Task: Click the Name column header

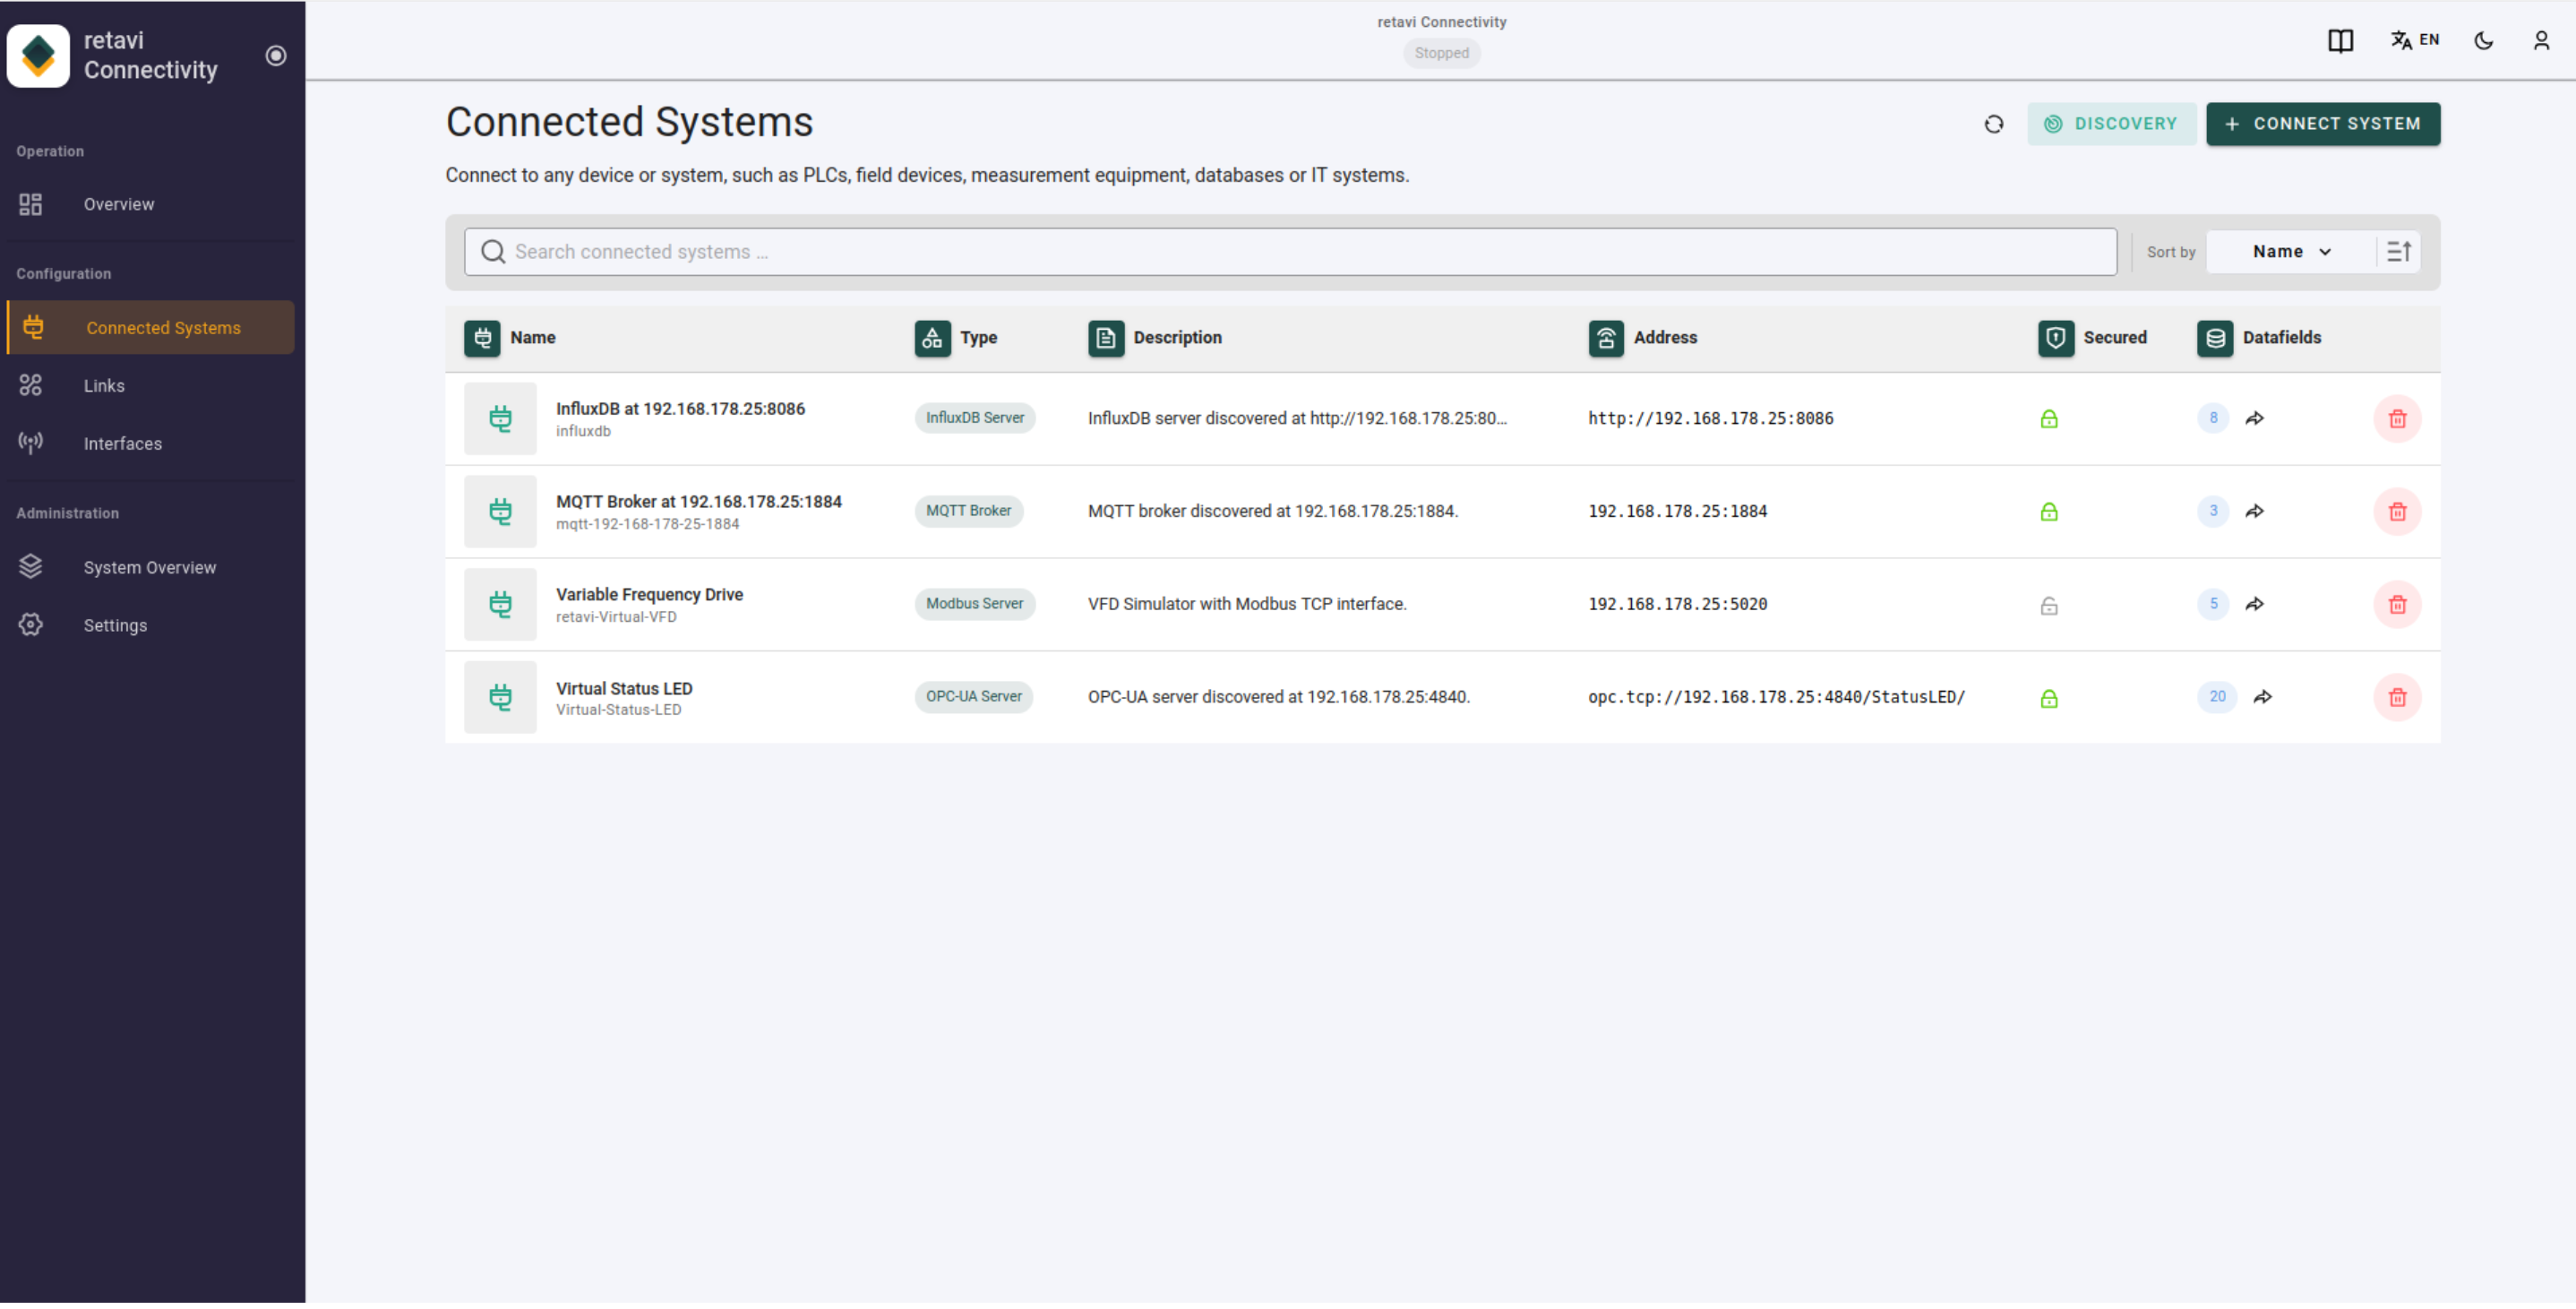Action: click(510, 338)
